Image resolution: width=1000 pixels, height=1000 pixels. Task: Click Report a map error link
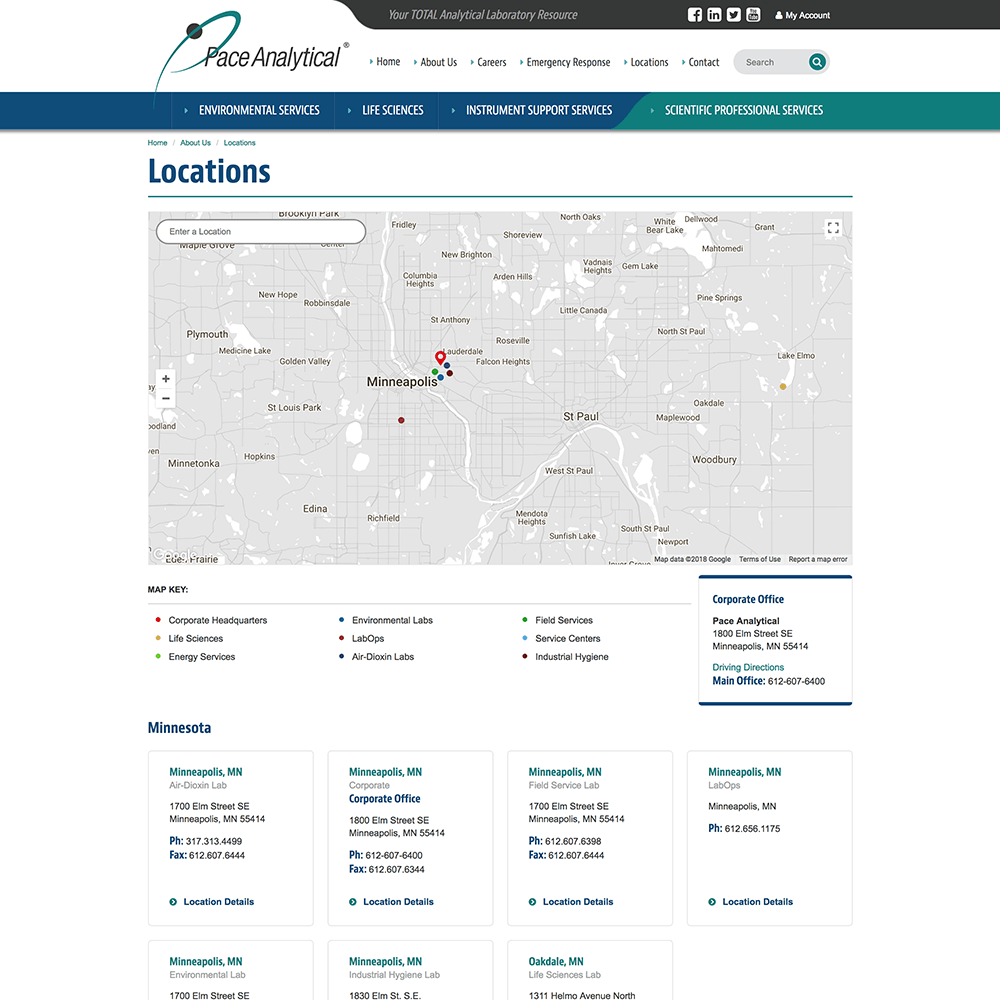[x=818, y=559]
